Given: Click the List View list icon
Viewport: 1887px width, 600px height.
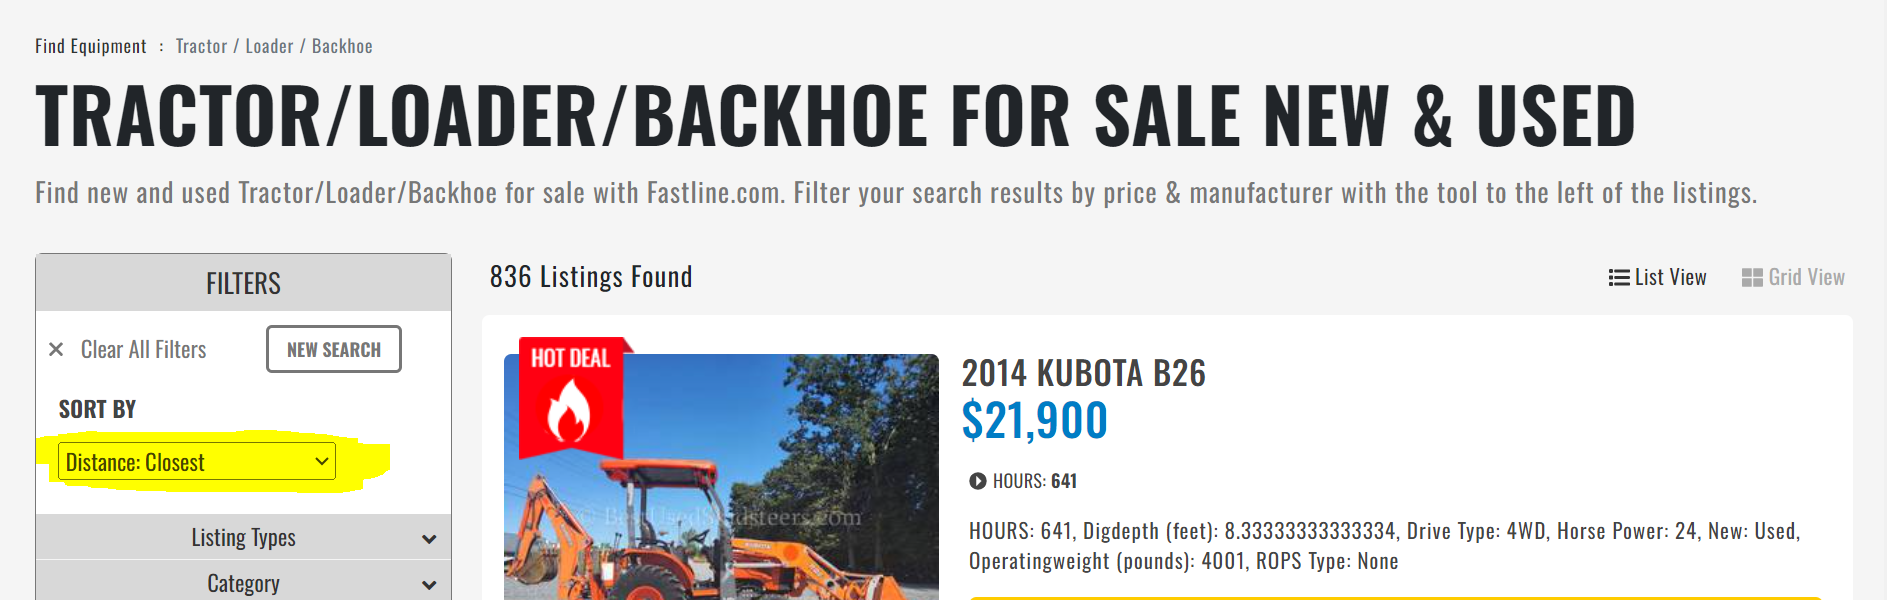Looking at the screenshot, I should 1618,277.
